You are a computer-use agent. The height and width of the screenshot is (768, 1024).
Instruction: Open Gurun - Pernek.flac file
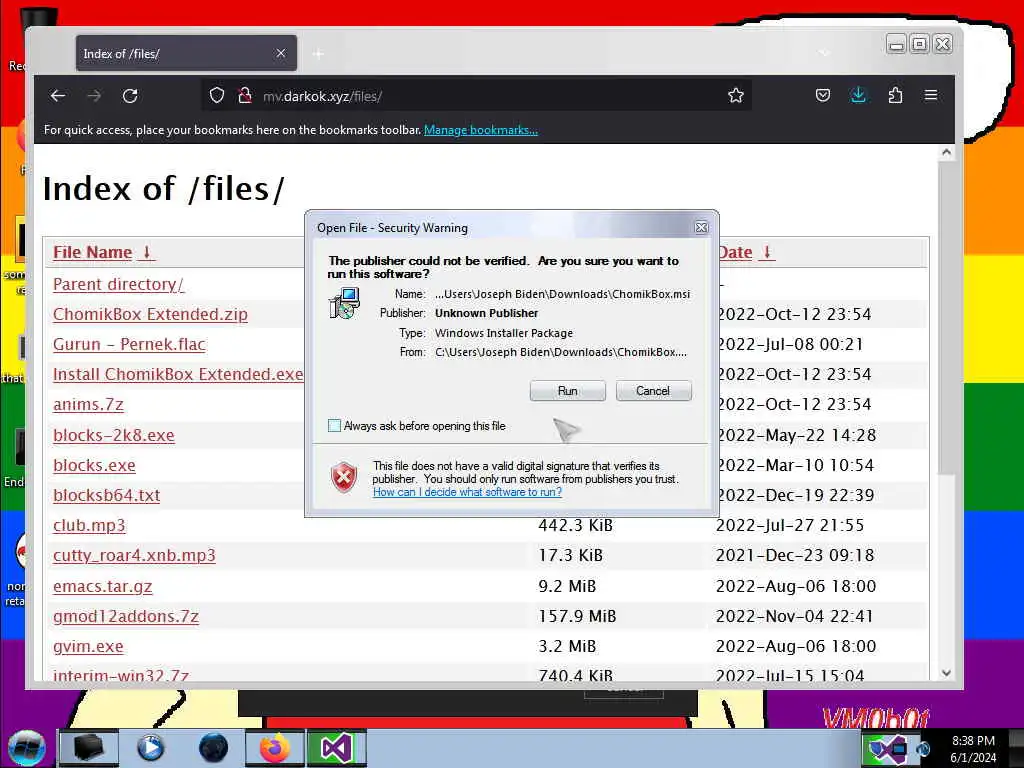[129, 344]
